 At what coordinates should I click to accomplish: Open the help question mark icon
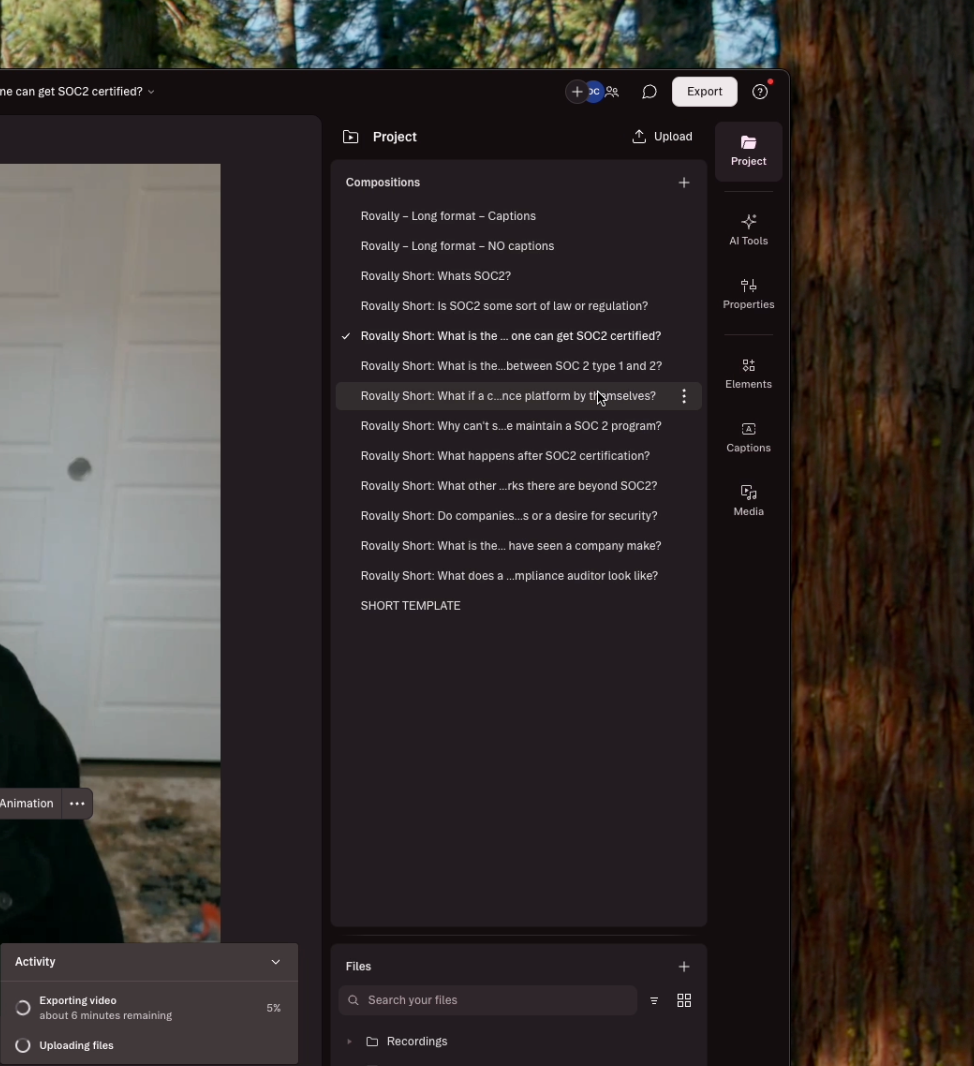pyautogui.click(x=760, y=92)
